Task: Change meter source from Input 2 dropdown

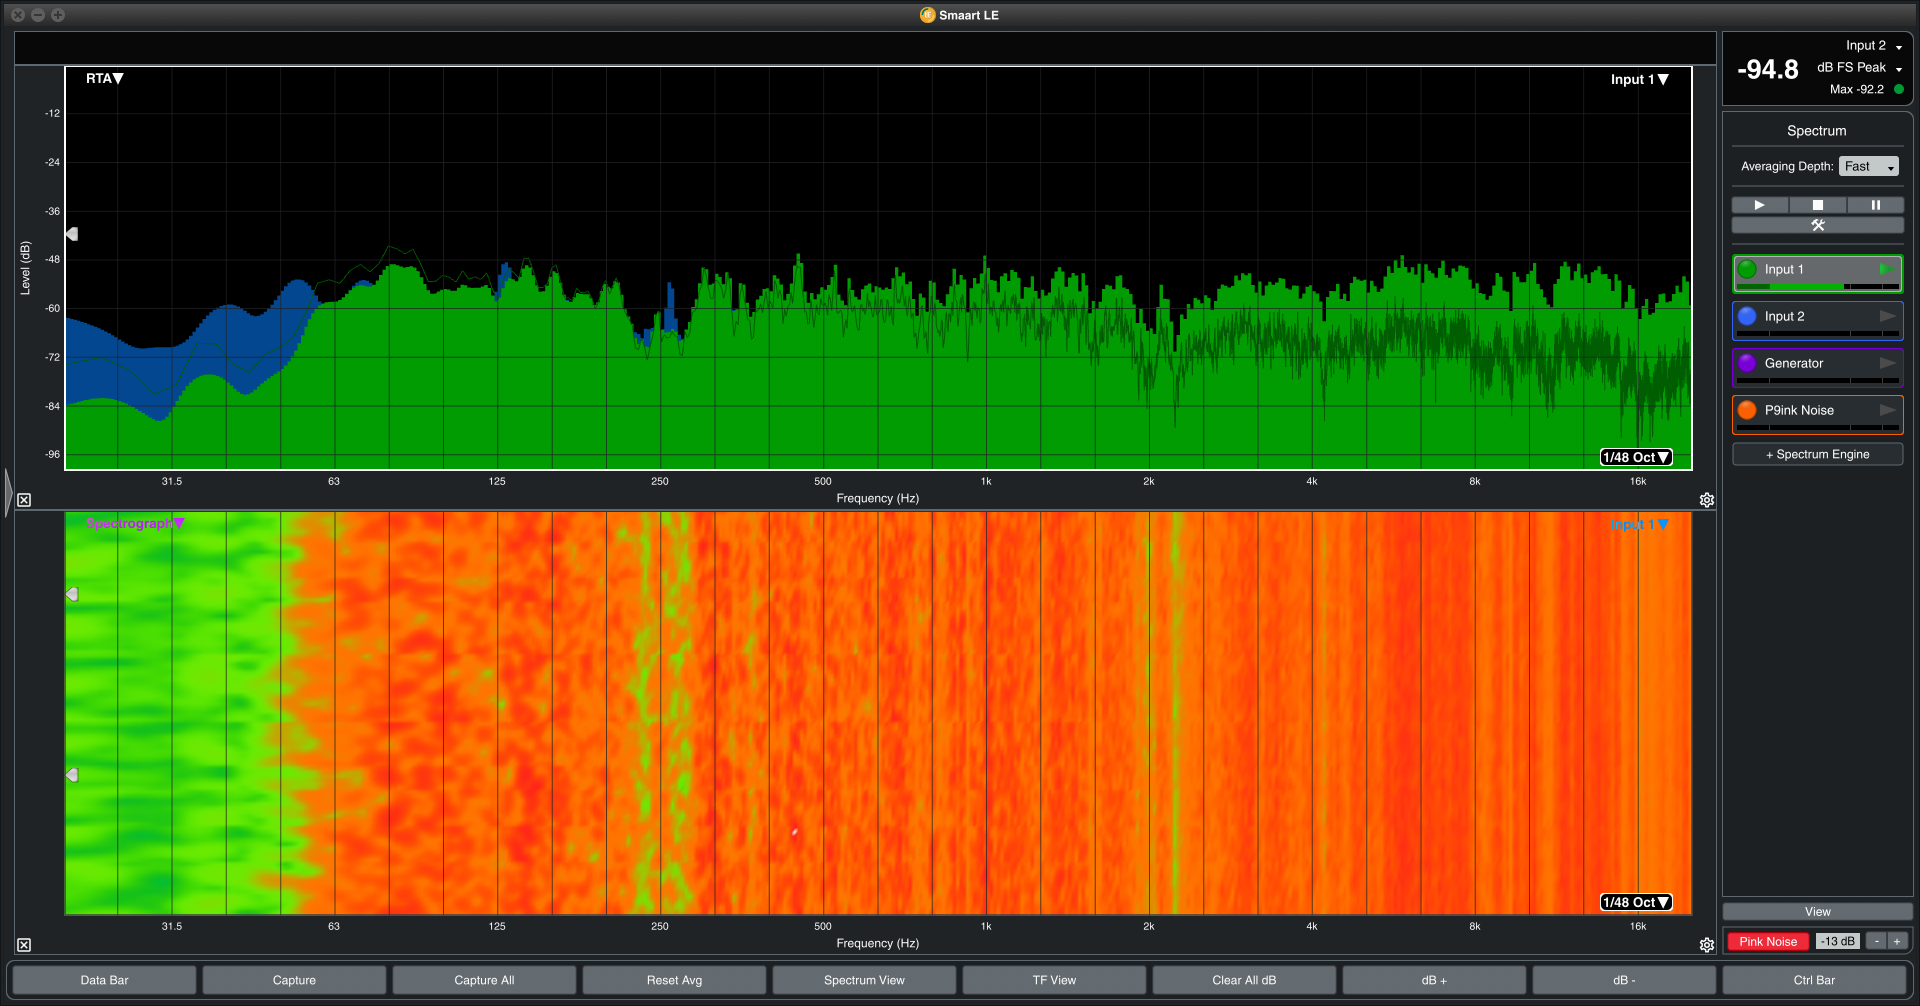Action: (x=1873, y=46)
